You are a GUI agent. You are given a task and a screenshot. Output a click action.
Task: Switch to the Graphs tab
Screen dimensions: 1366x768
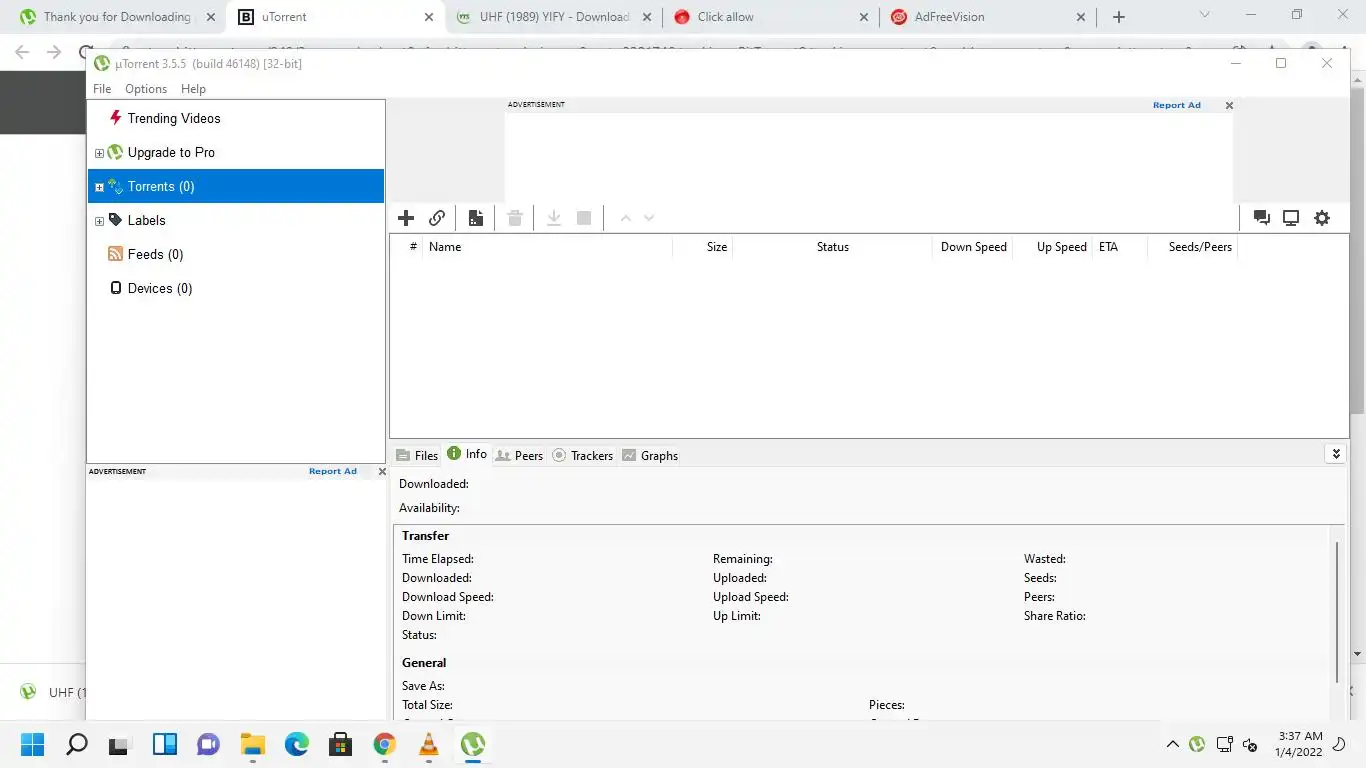[x=650, y=455]
